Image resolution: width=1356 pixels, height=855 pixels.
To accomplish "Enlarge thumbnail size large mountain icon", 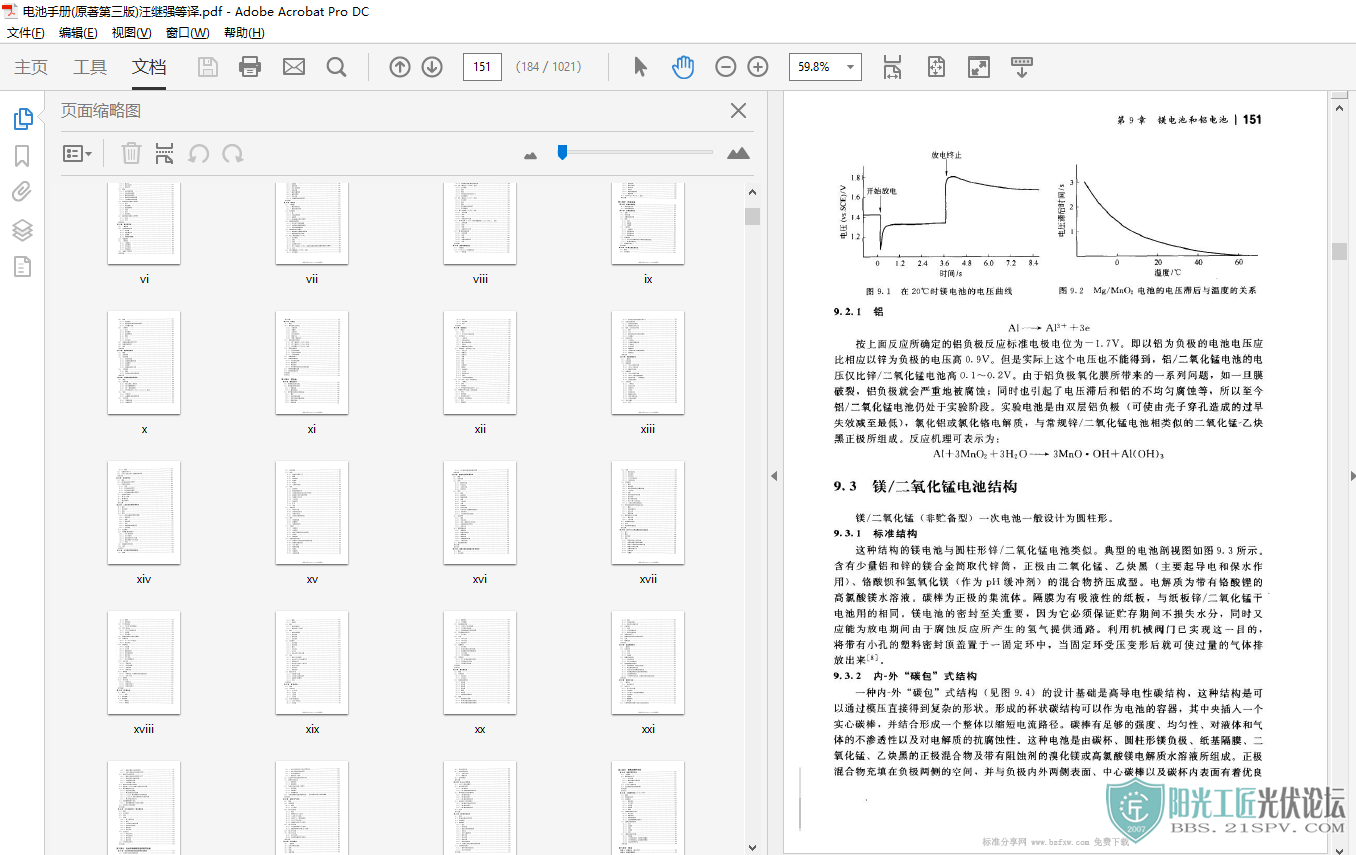I will [738, 153].
